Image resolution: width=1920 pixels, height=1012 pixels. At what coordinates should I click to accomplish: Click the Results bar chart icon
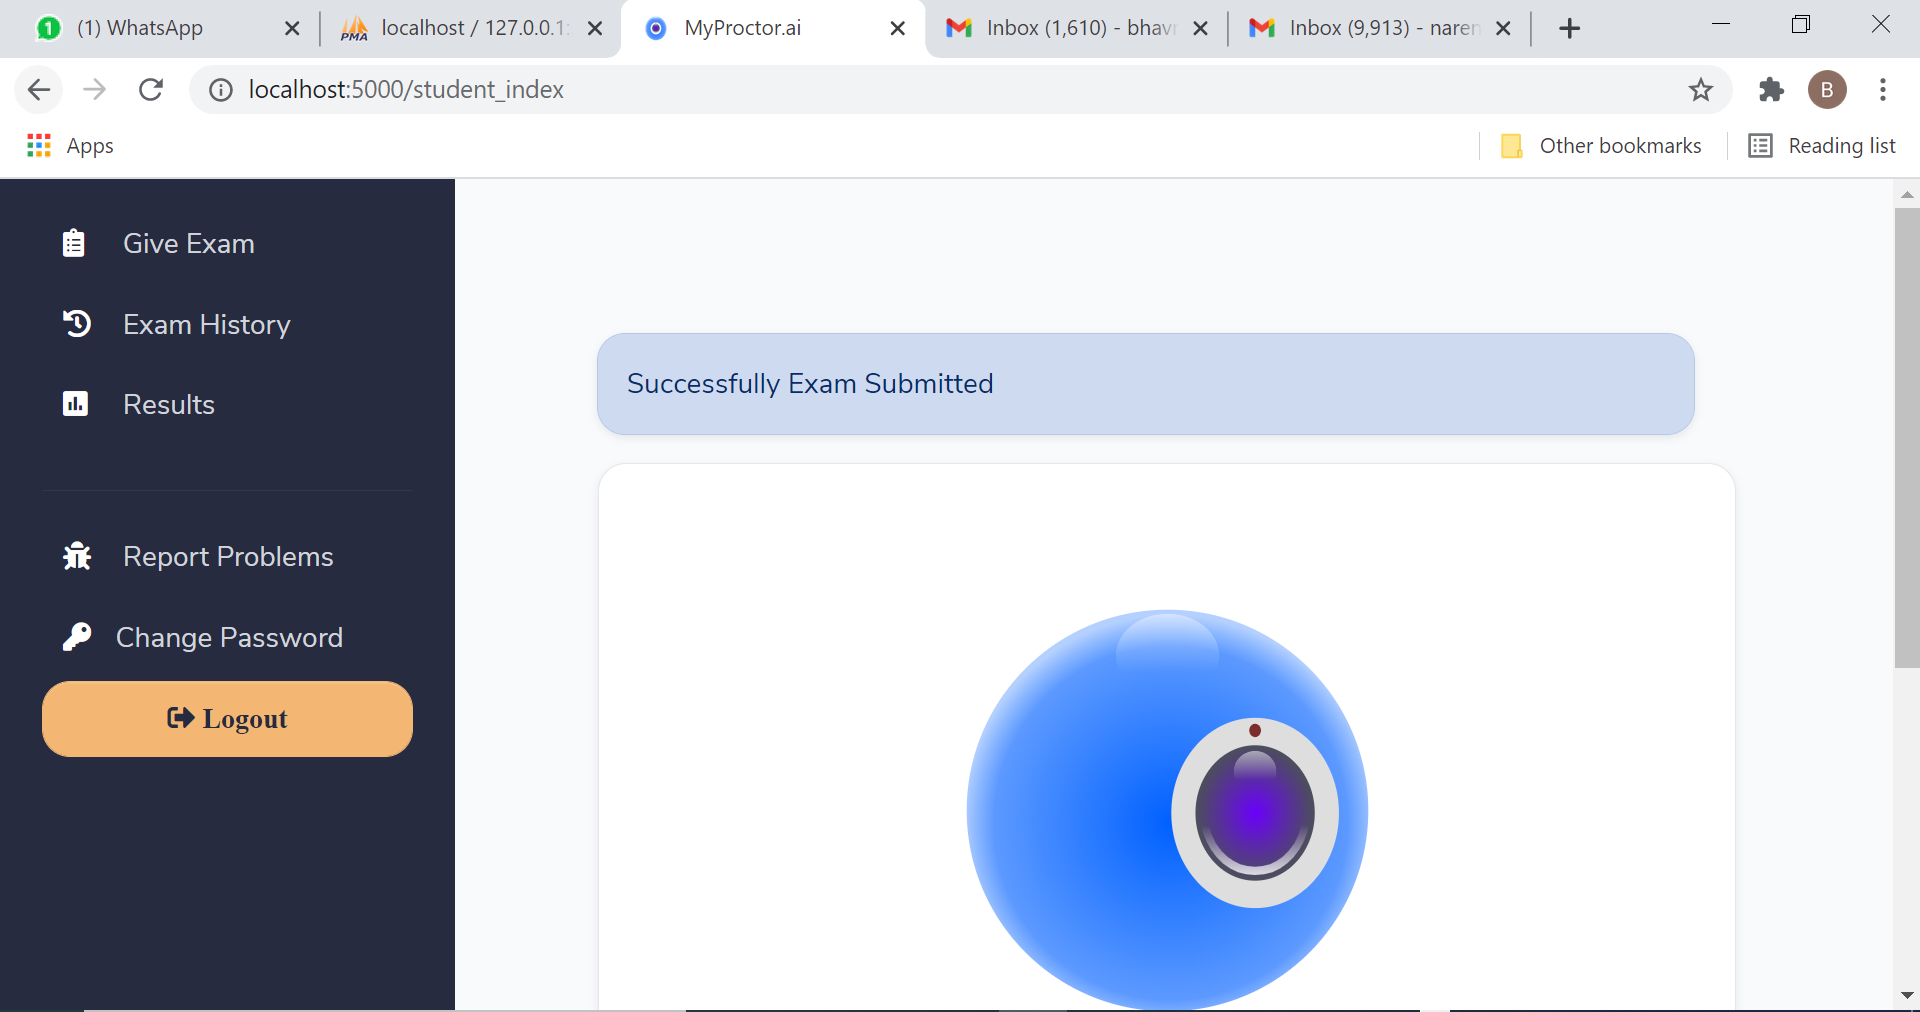75,404
